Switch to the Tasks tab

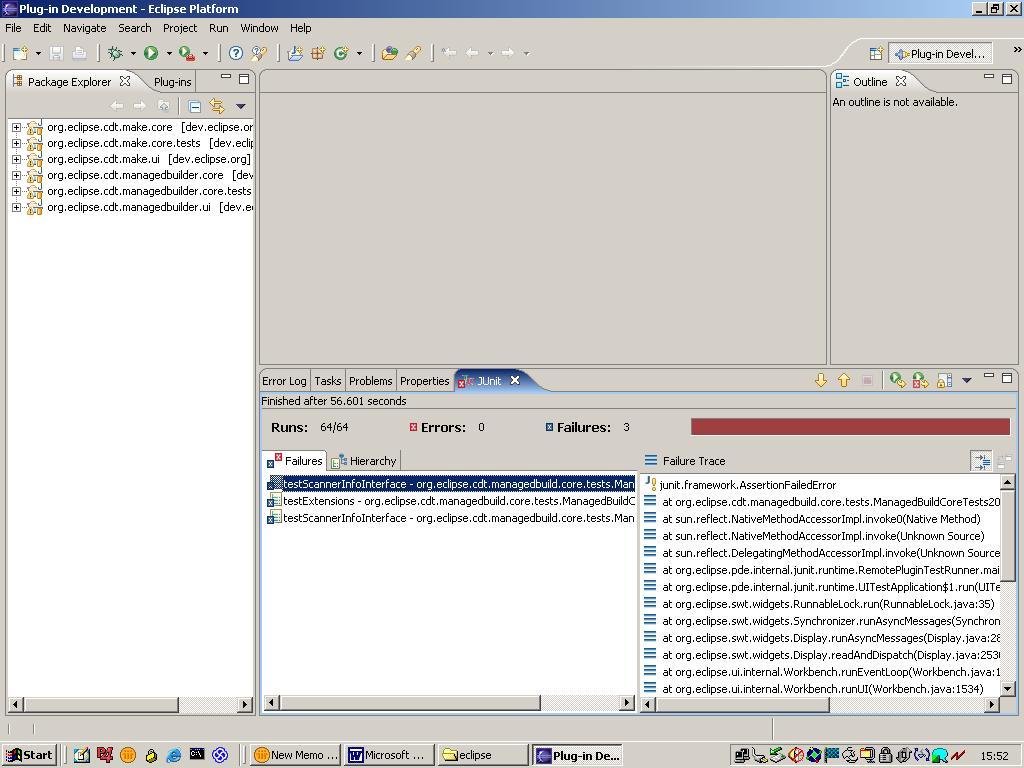point(327,381)
